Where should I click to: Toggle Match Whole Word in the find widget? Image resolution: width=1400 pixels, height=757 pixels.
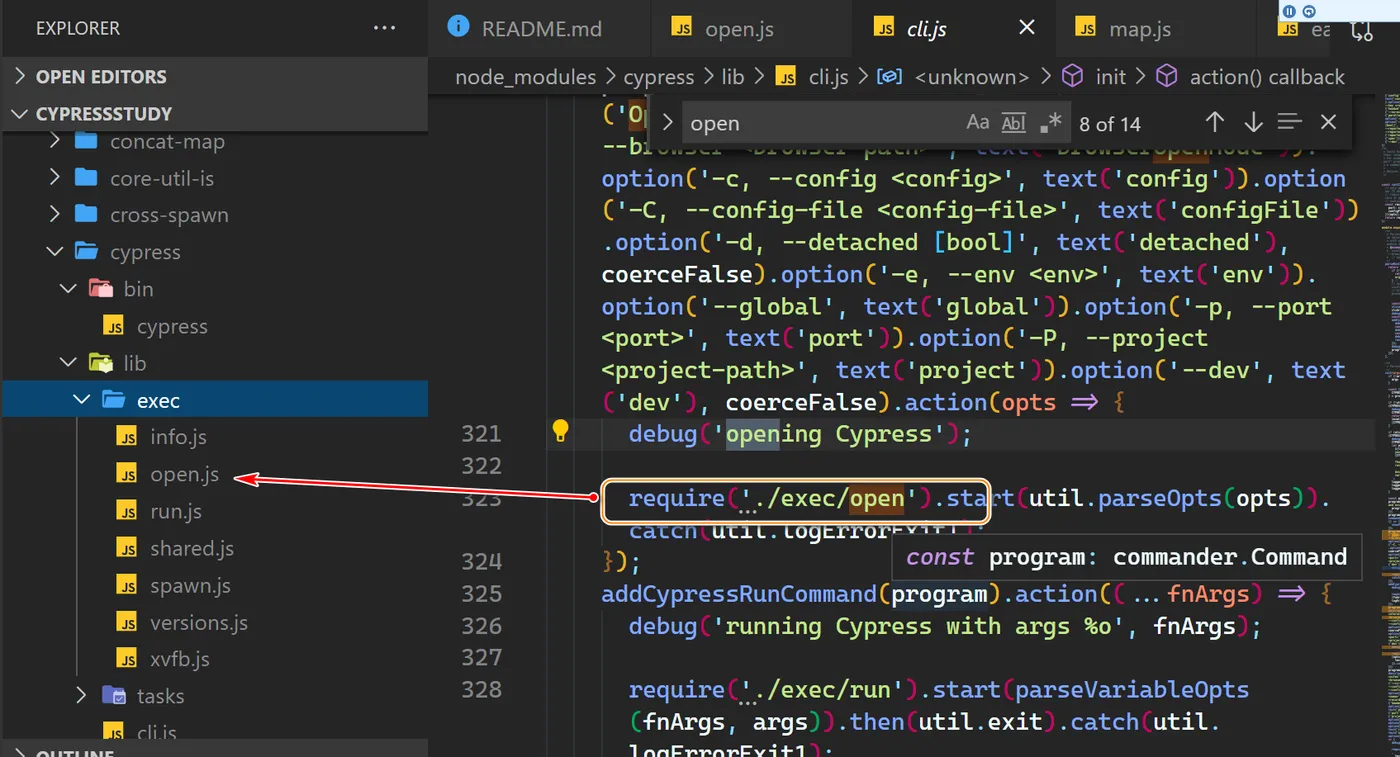(x=1014, y=123)
